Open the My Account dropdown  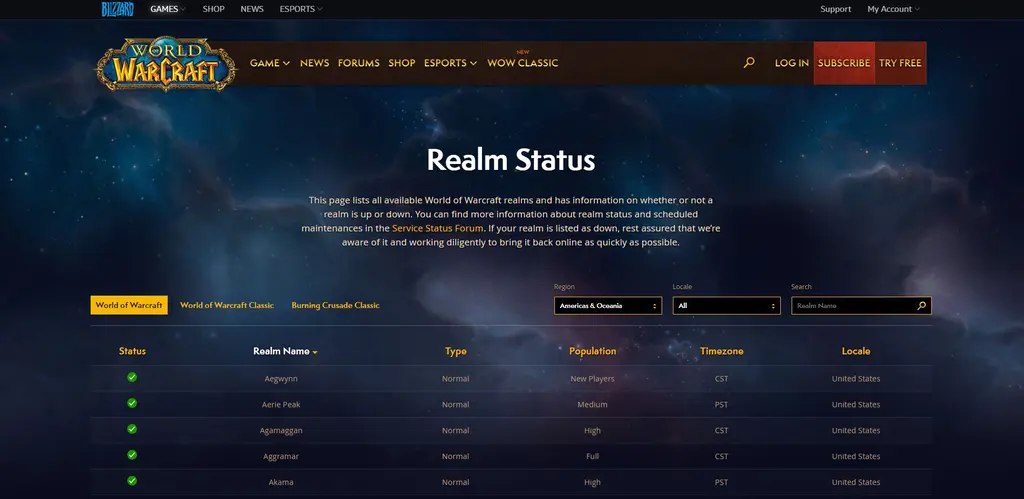pos(893,9)
